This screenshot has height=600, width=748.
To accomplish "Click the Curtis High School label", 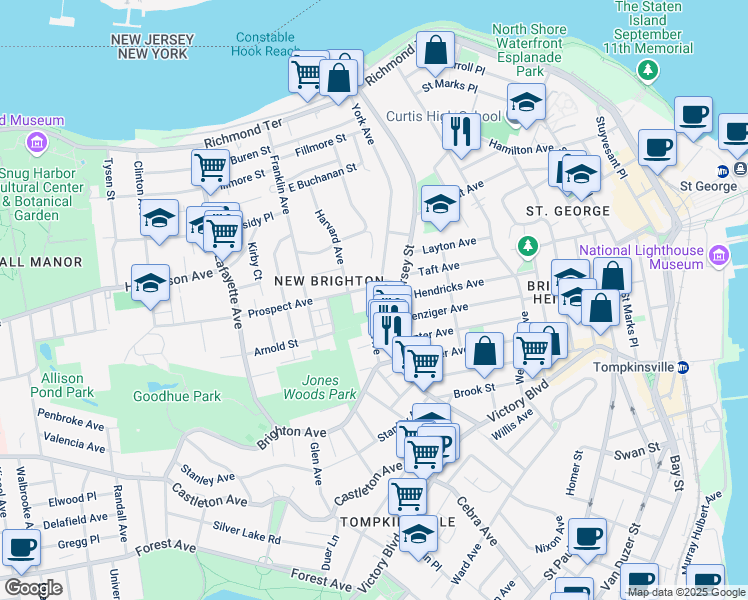I will click(x=444, y=116).
